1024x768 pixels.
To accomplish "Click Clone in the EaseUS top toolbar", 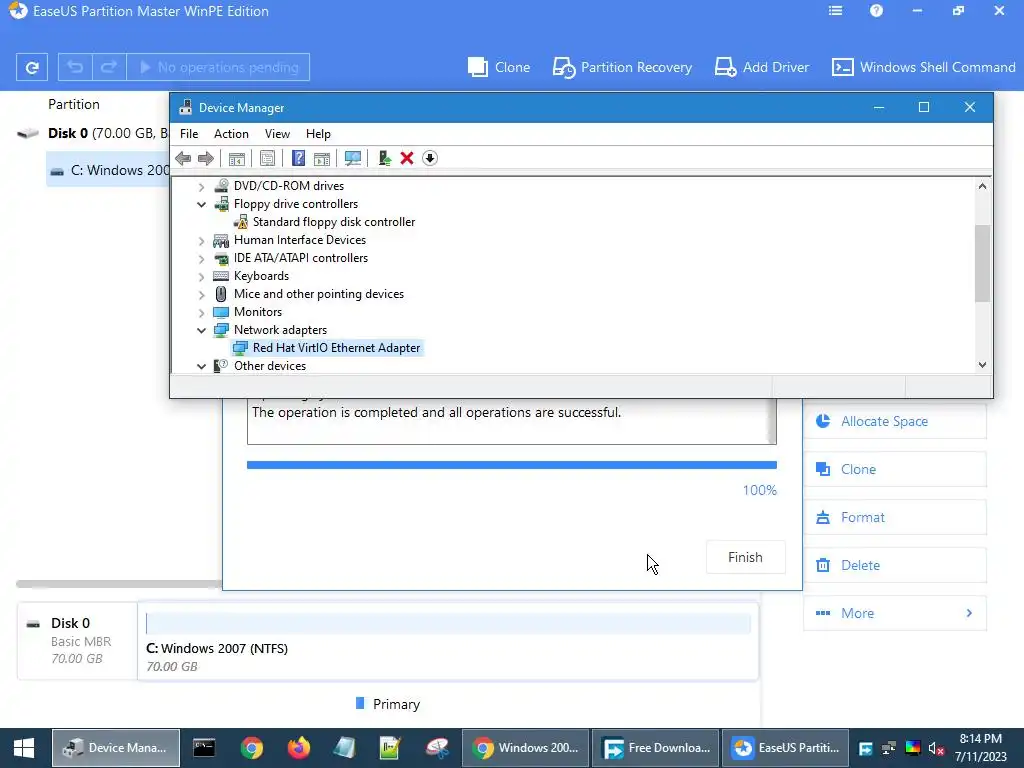I will (499, 67).
